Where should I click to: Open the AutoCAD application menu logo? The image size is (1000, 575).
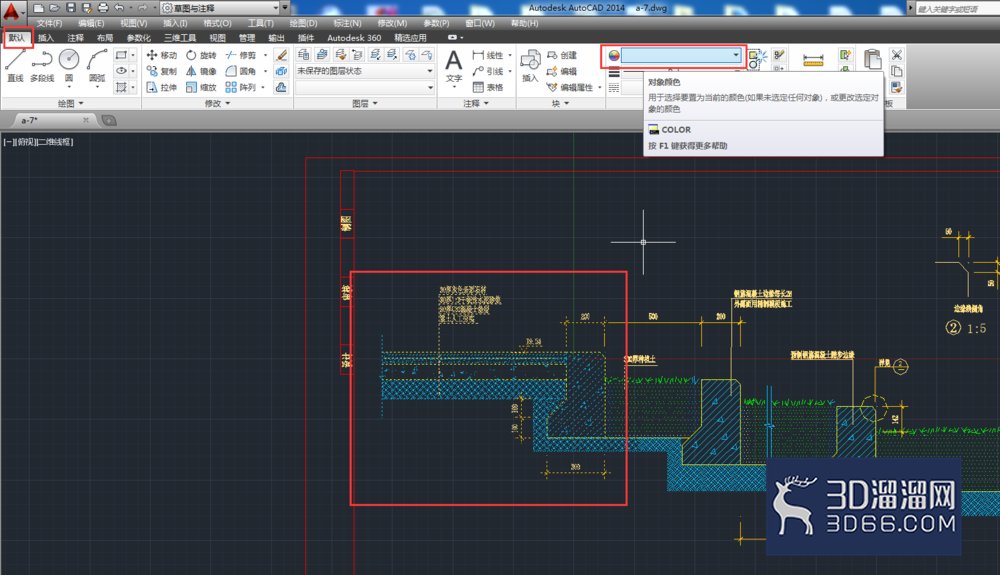pyautogui.click(x=12, y=11)
